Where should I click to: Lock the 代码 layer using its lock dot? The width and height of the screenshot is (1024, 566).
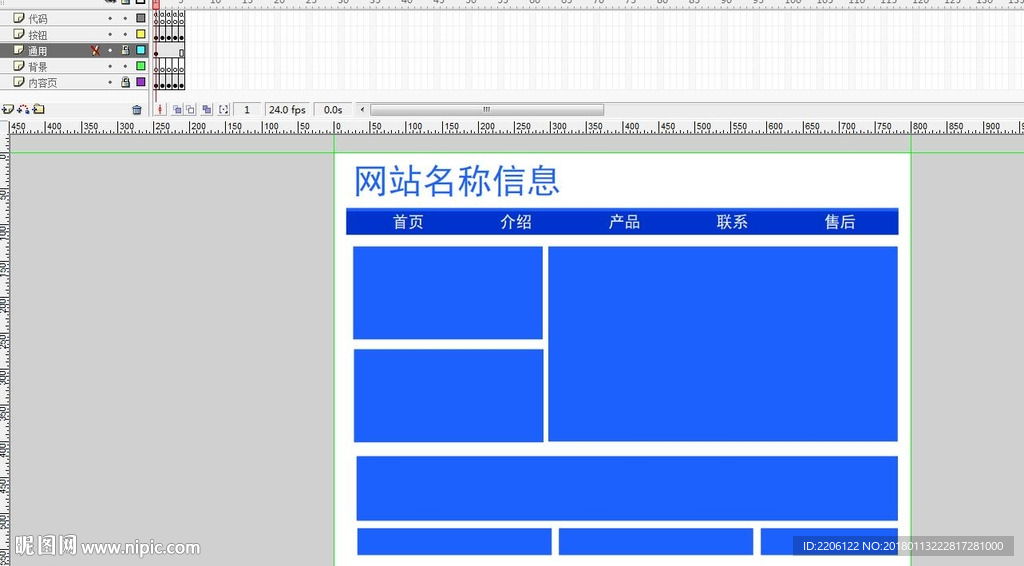click(x=125, y=18)
